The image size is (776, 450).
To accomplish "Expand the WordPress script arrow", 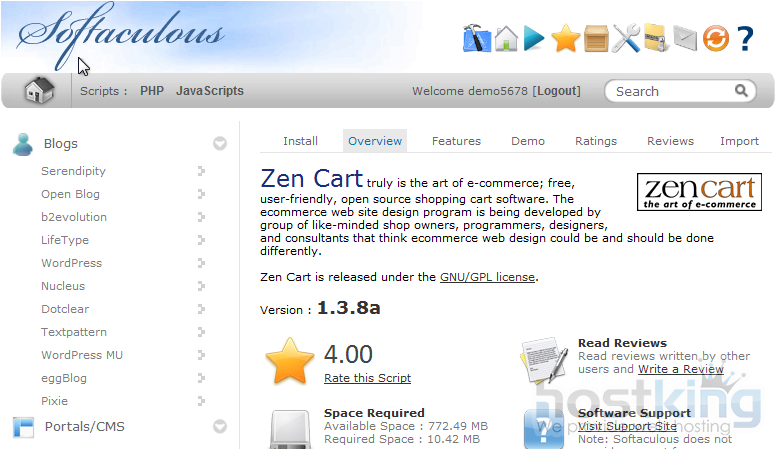I will pyautogui.click(x=201, y=264).
